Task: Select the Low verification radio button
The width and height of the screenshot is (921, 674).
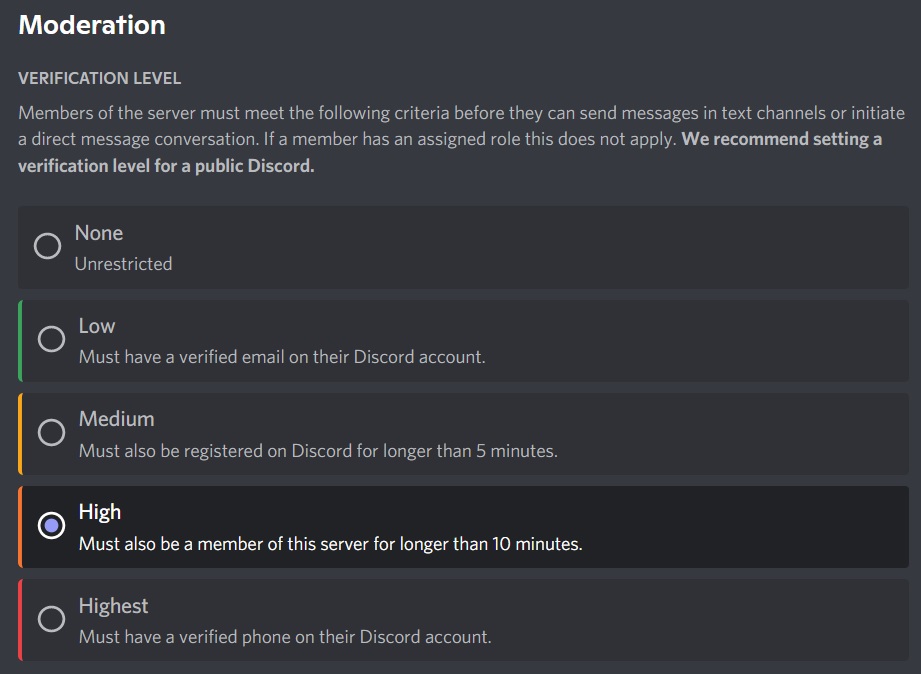Action: pos(51,339)
